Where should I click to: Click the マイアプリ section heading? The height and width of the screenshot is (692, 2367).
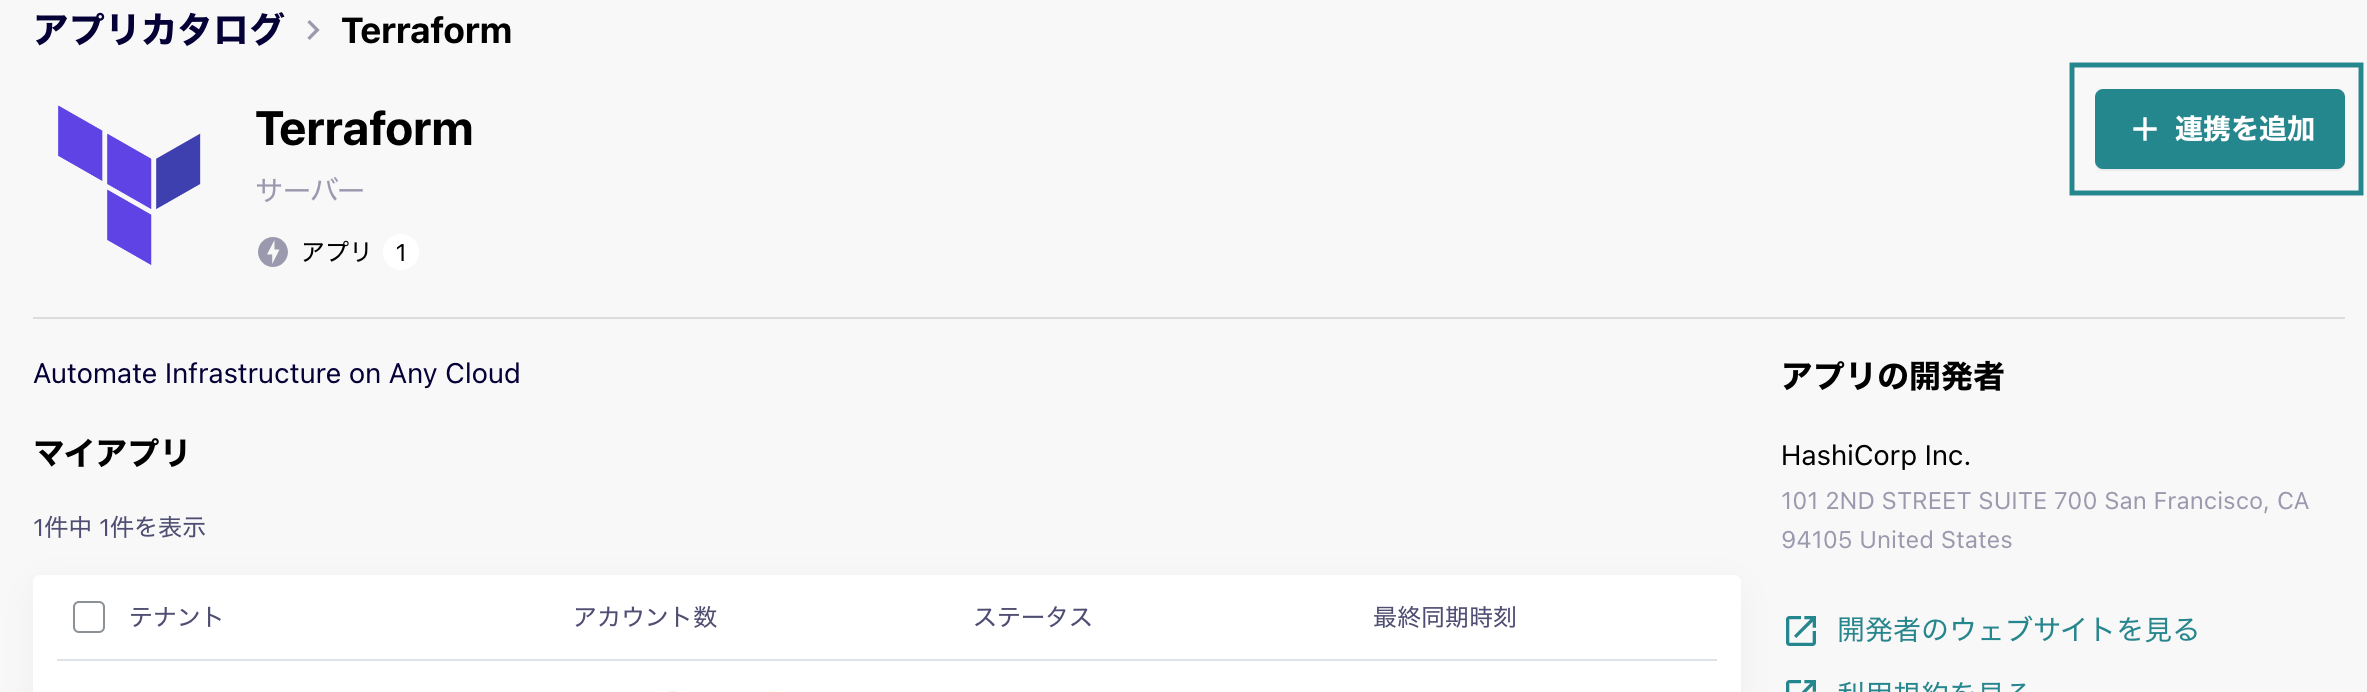click(111, 453)
